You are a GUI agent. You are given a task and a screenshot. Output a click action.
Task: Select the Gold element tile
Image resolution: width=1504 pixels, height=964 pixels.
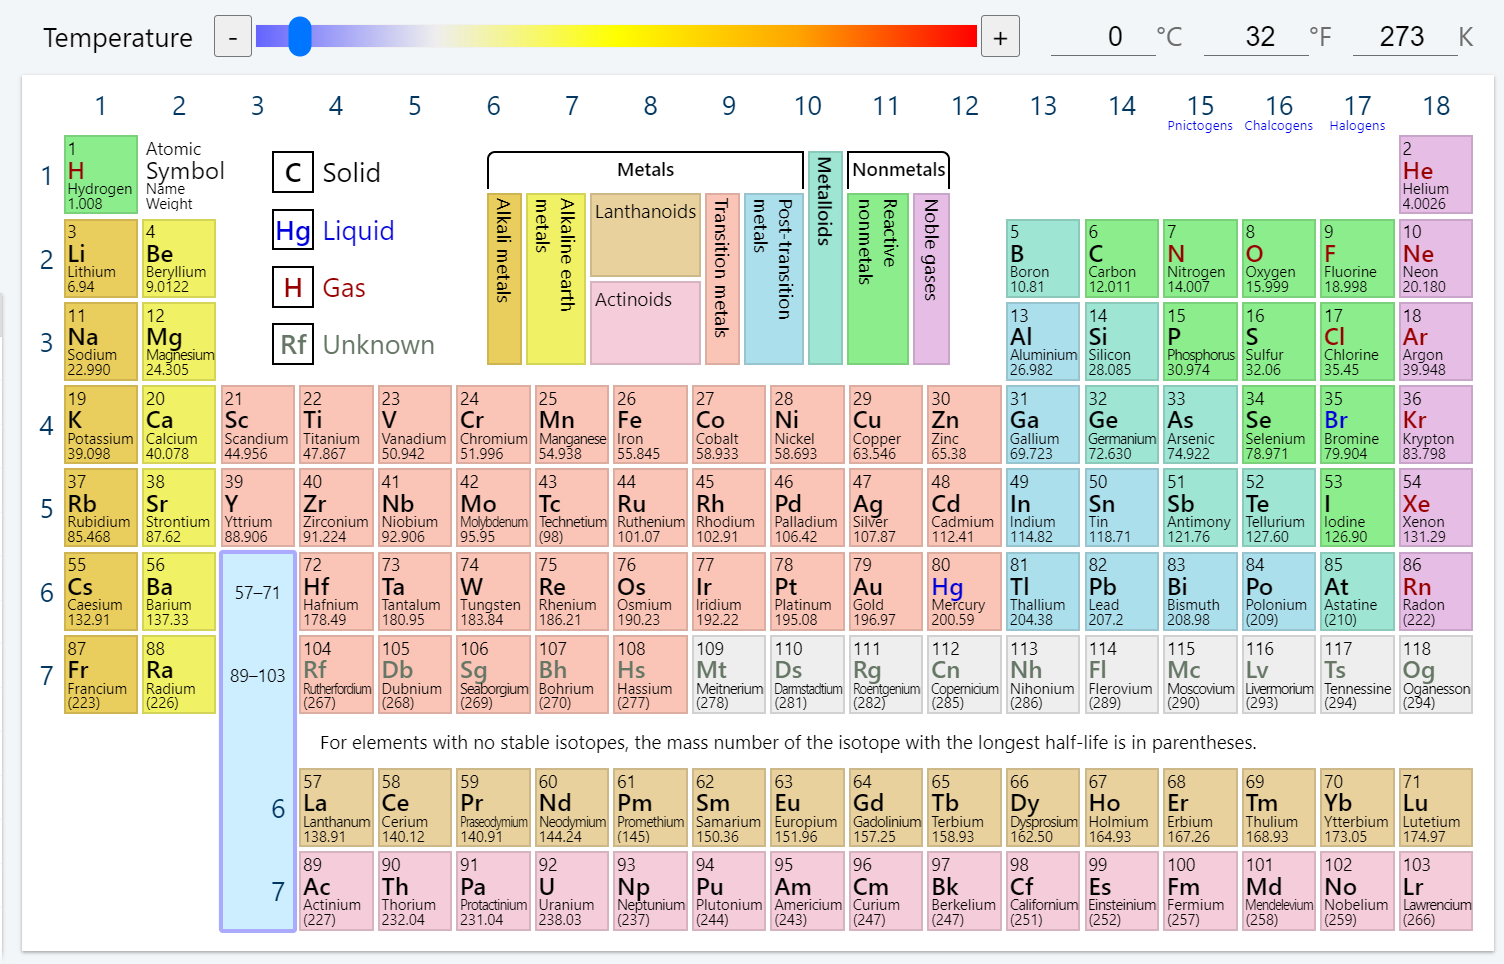(x=885, y=591)
